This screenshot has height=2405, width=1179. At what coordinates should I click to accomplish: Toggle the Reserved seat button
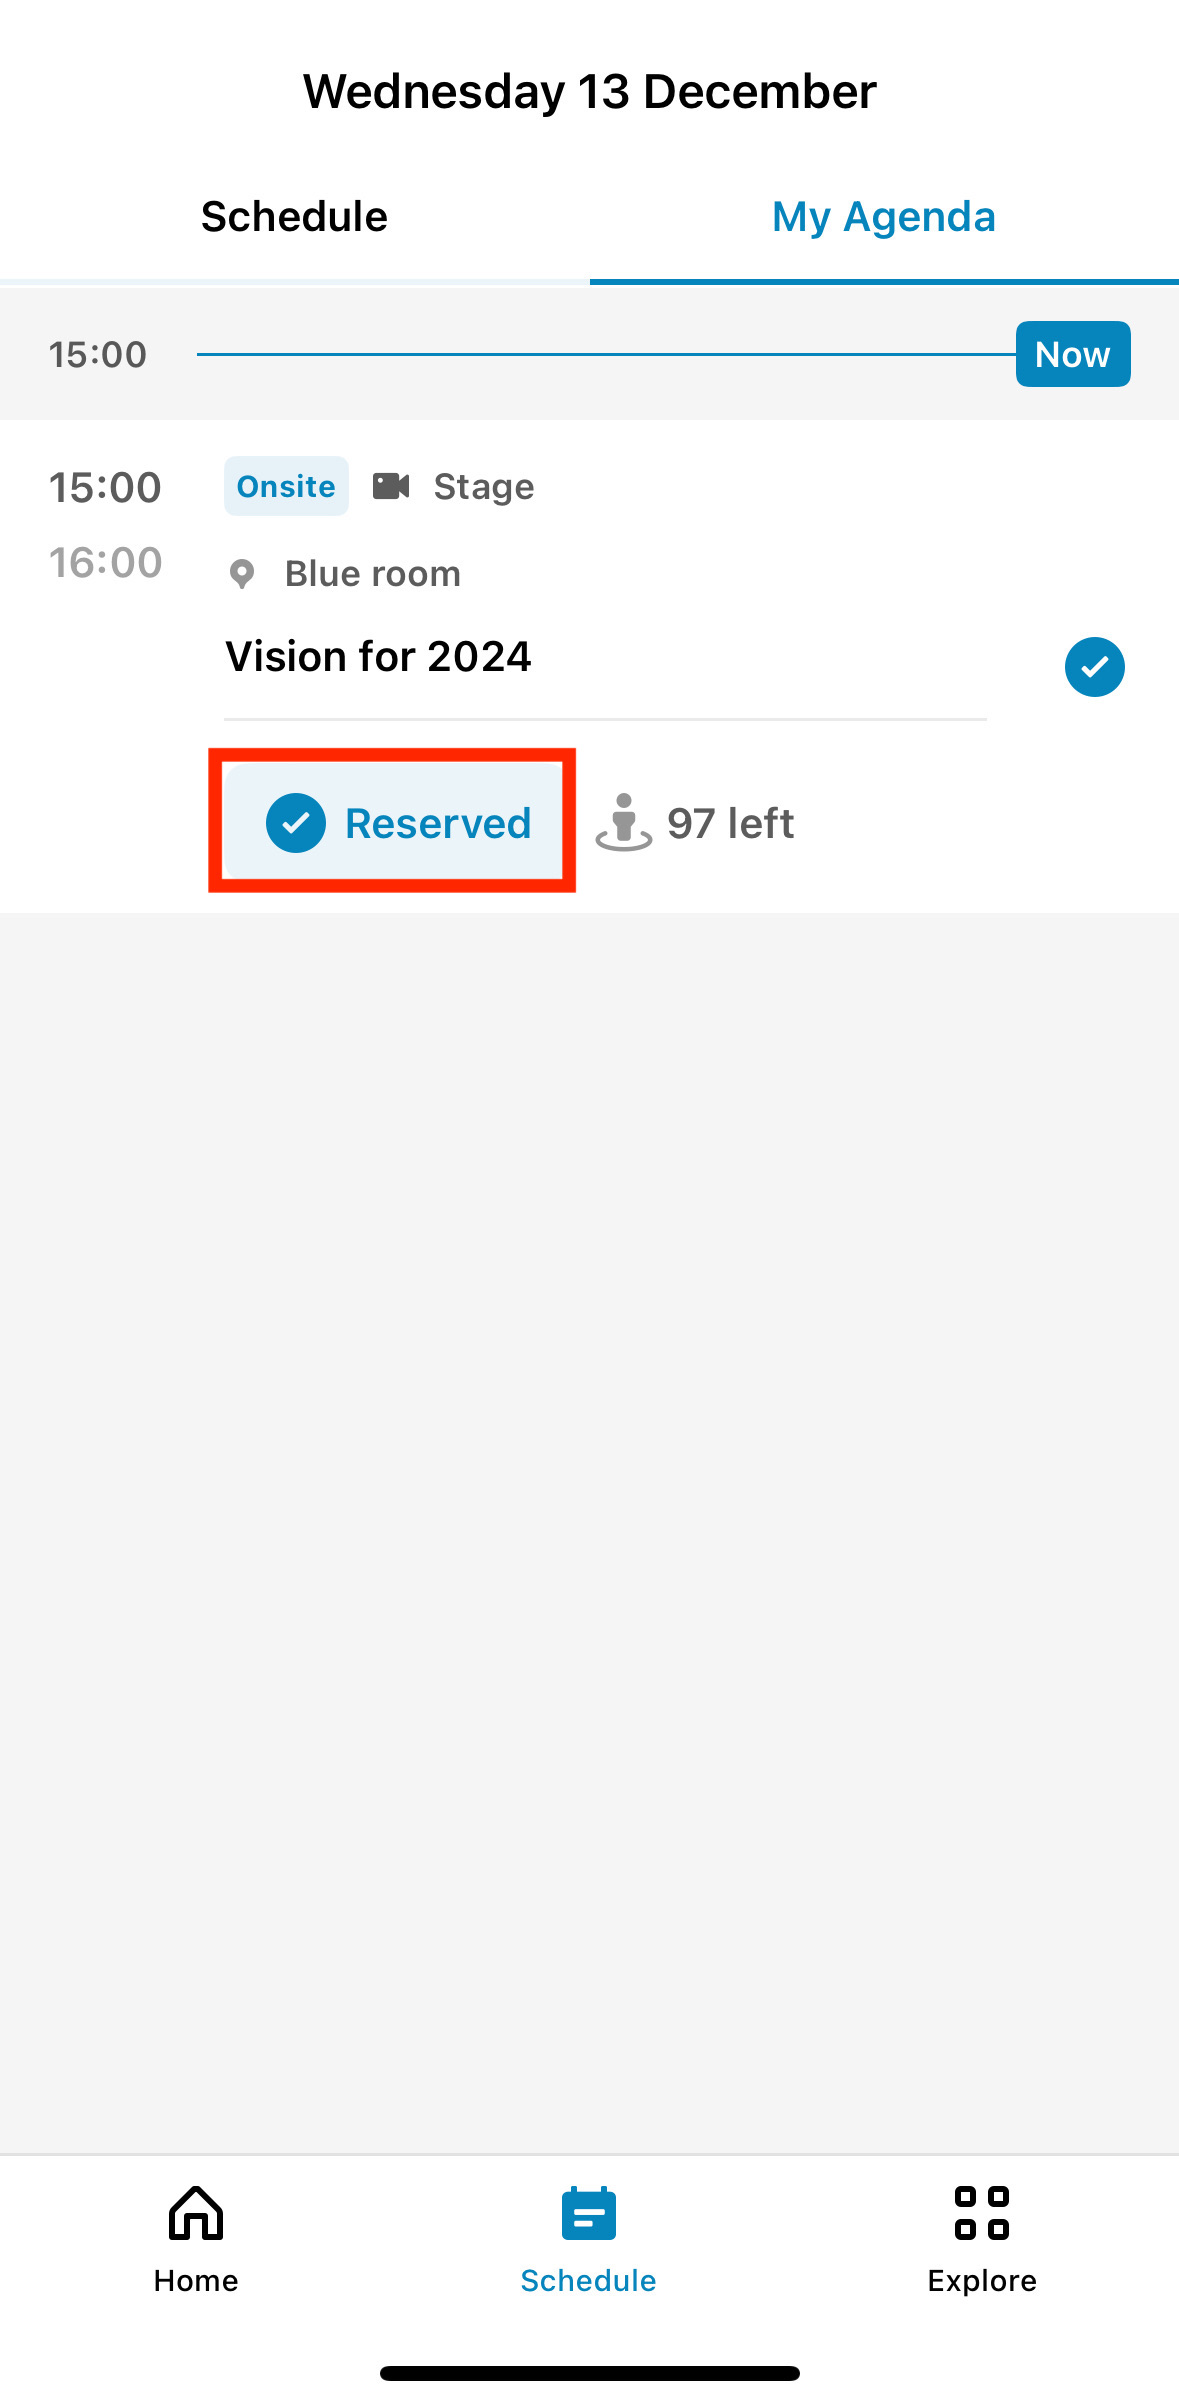392,822
